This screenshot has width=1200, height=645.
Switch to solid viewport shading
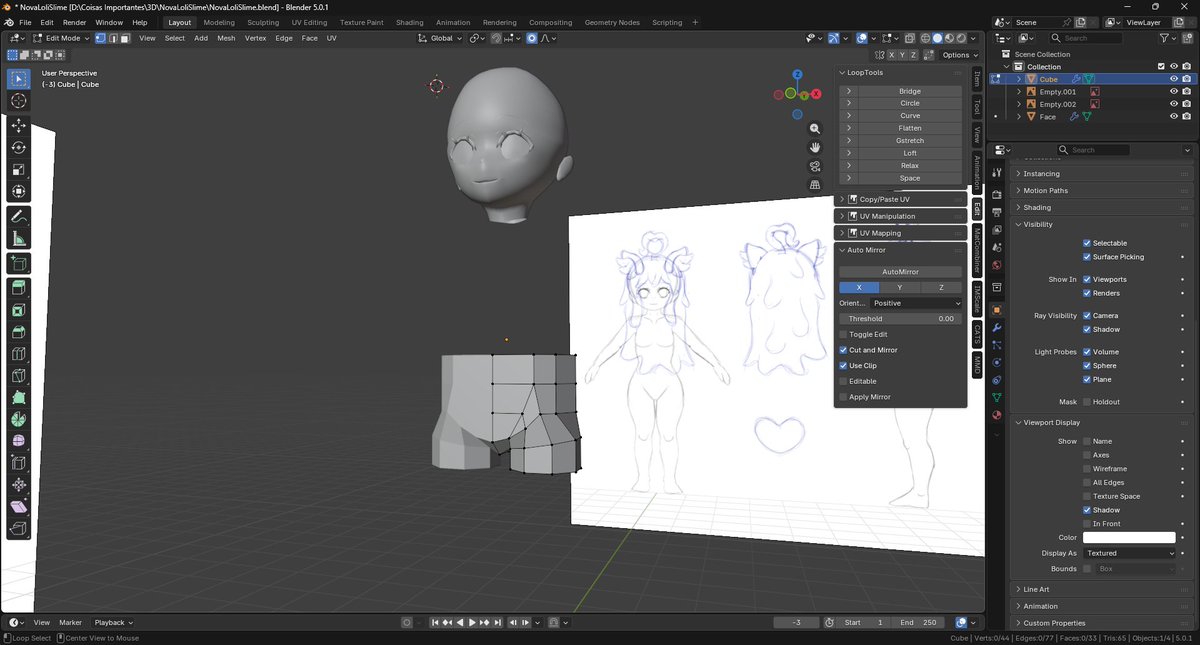[939, 38]
